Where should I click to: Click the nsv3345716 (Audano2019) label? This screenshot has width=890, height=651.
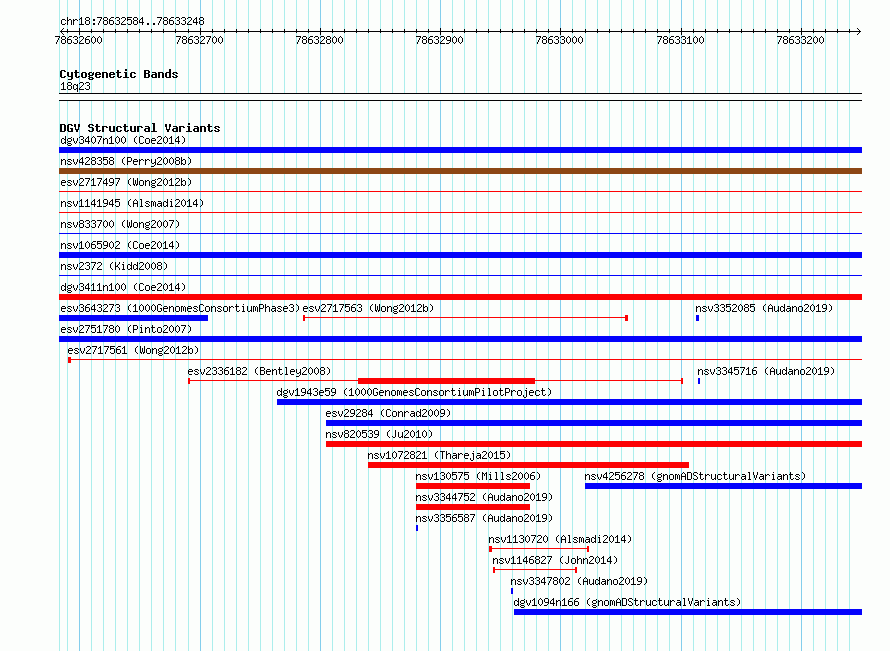pos(766,371)
